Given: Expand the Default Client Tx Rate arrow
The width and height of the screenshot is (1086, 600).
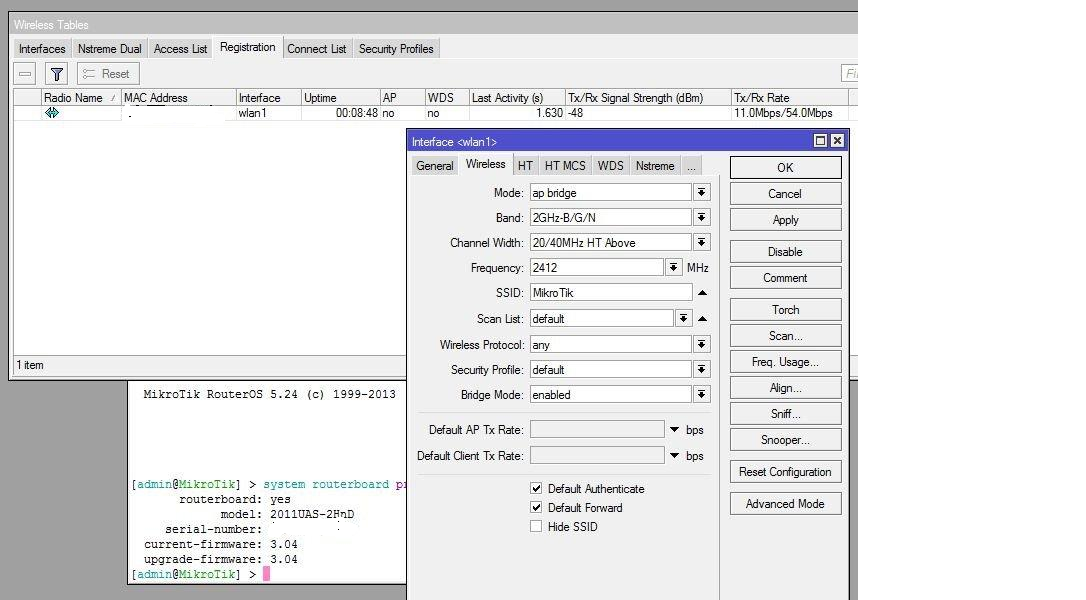Looking at the screenshot, I should [675, 456].
